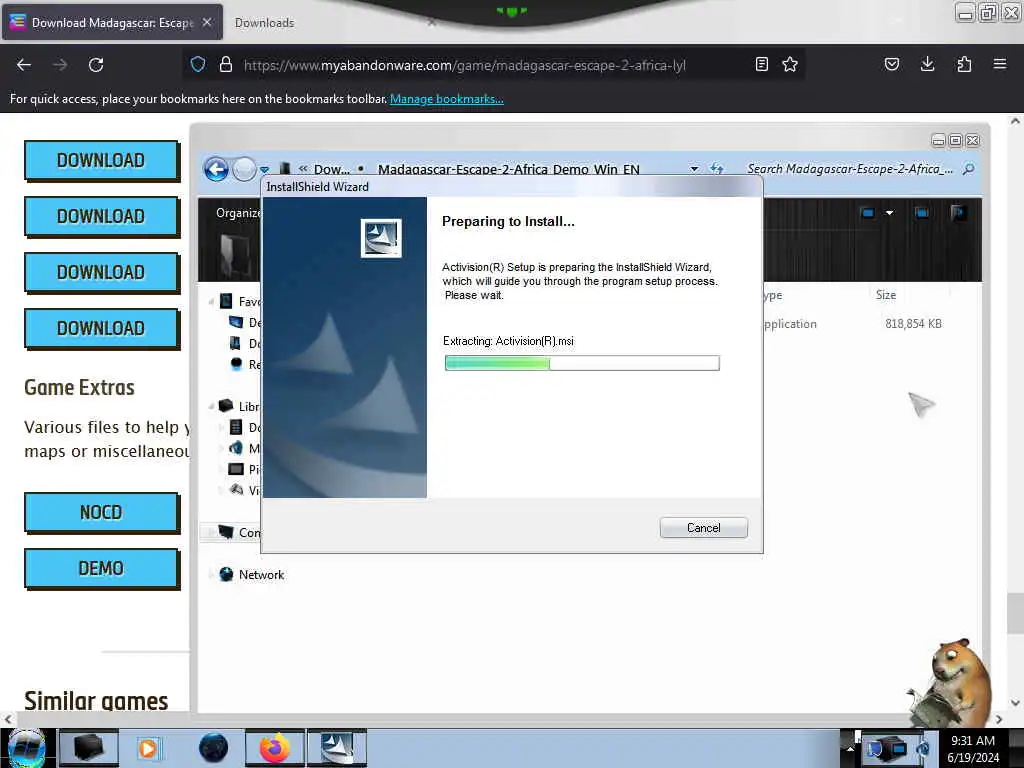Open the Firefox downloads panel icon
This screenshot has height=768, width=1024.
click(x=927, y=64)
